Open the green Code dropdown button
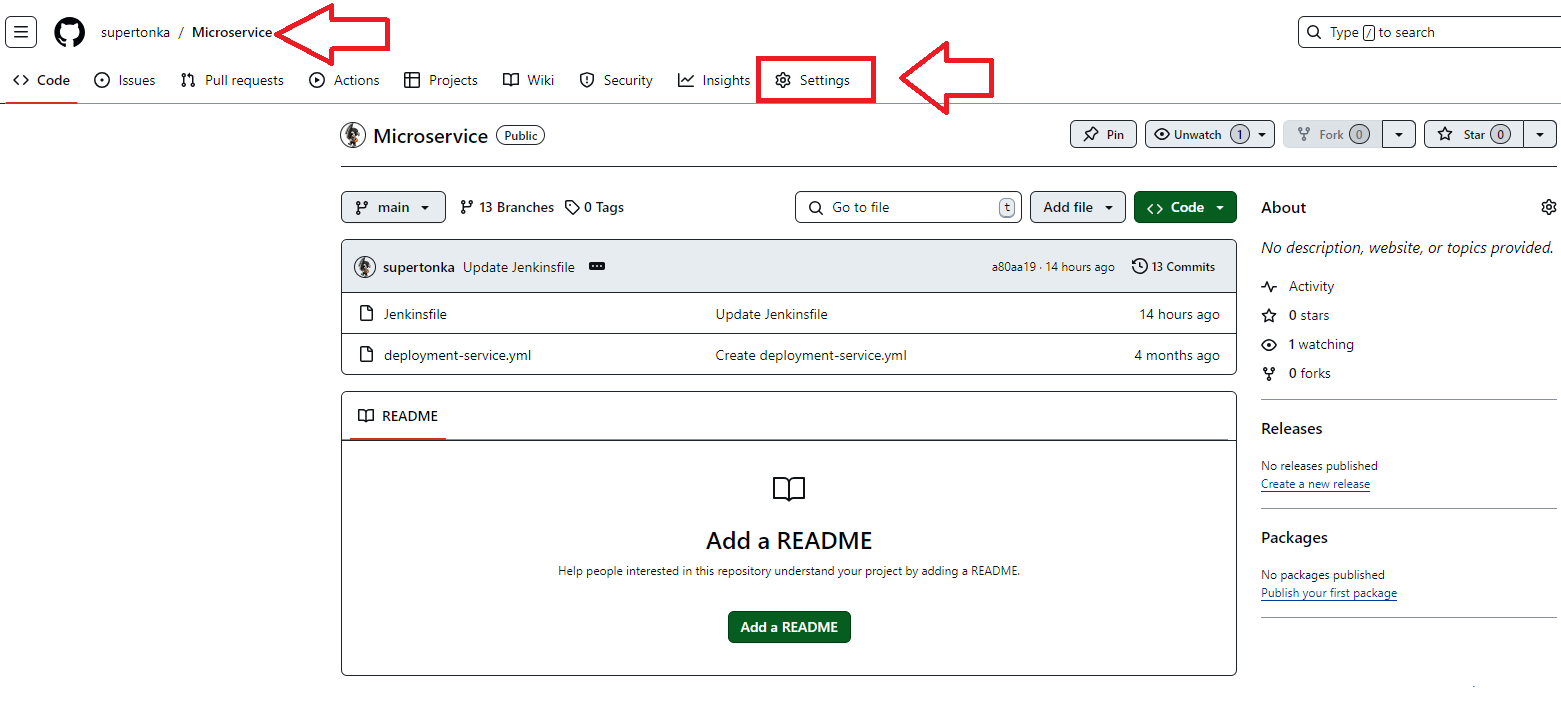The image size is (1561, 707). pos(1185,207)
